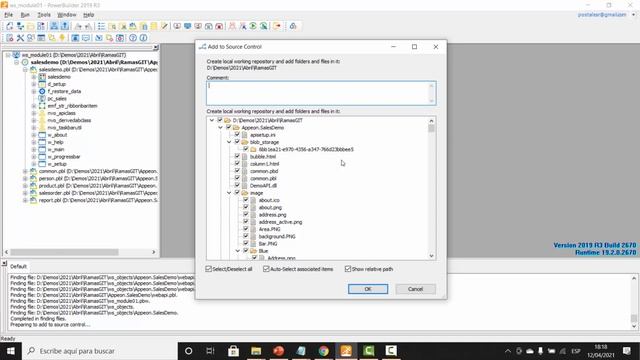Open File Explorer from the taskbar
Screen dimensions: 640x360
(256, 351)
